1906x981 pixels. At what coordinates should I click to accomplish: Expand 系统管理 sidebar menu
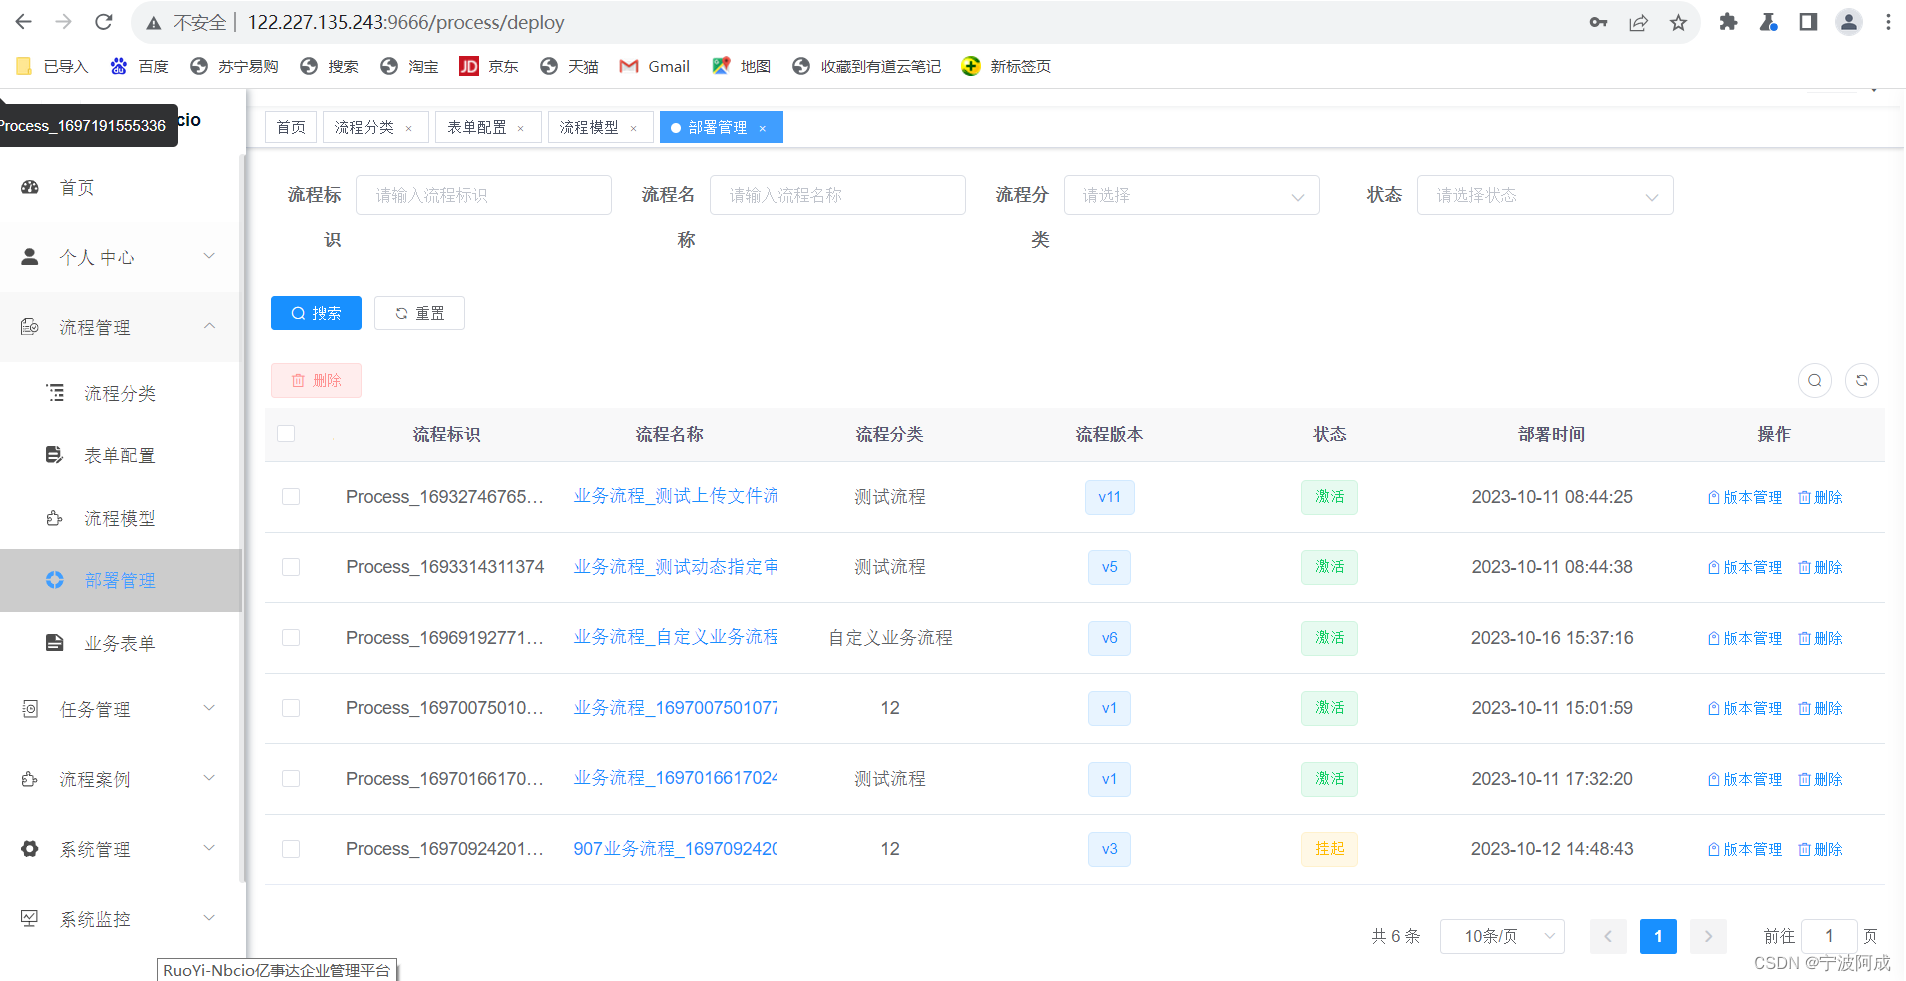pos(120,849)
